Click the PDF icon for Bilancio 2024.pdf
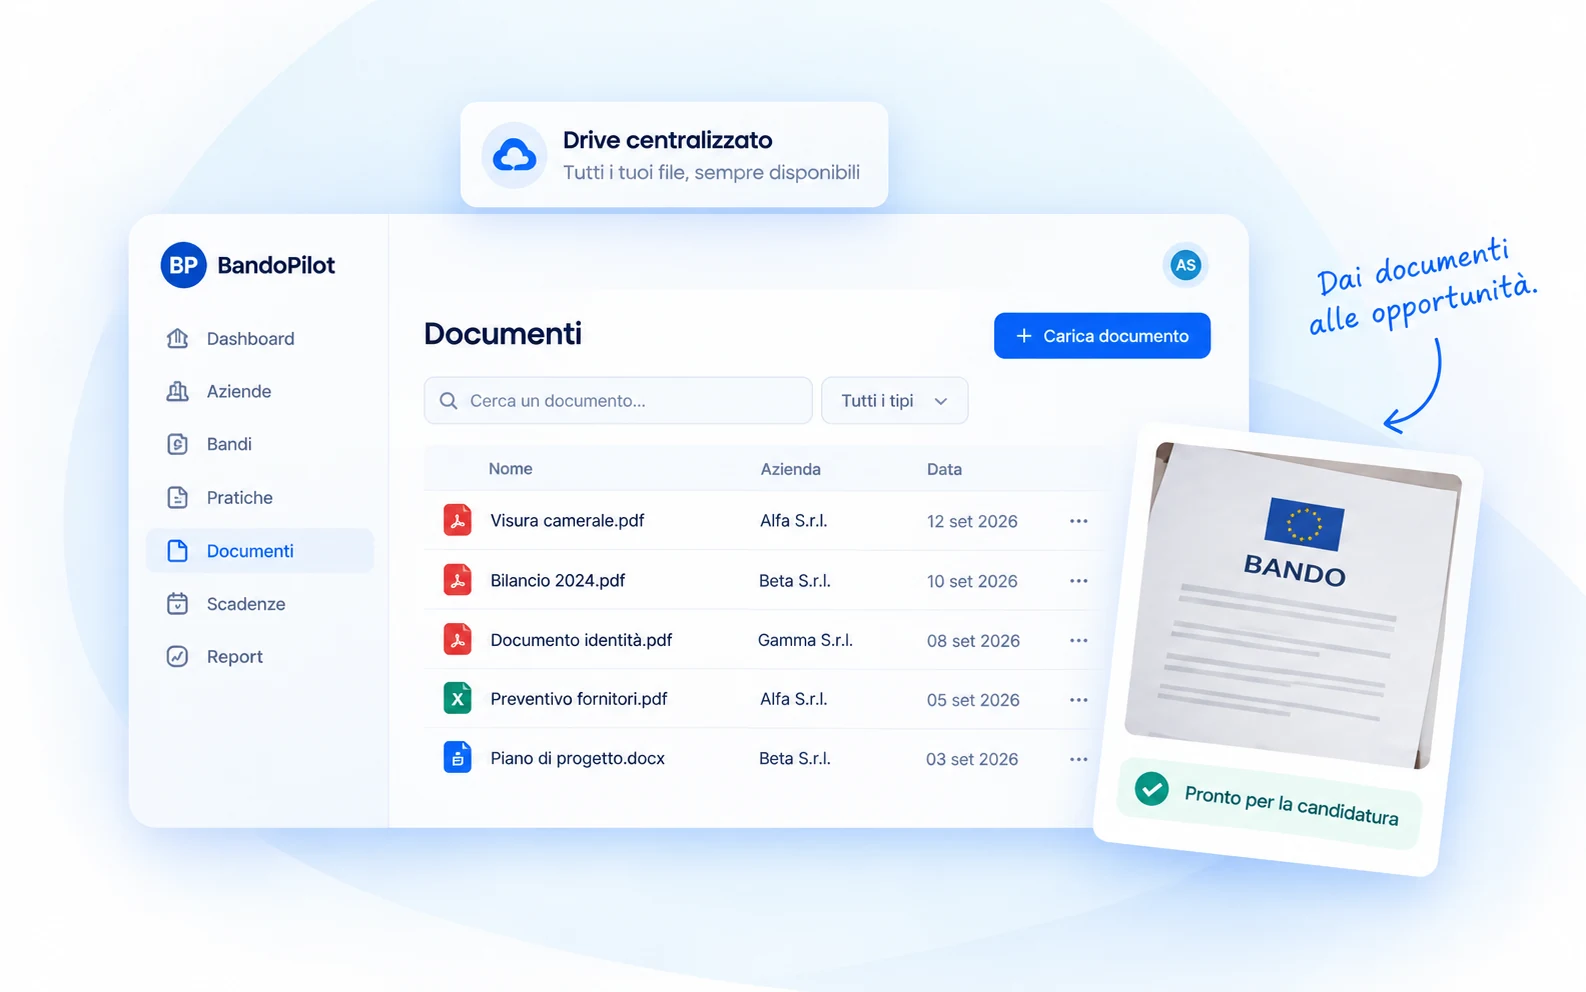Image resolution: width=1586 pixels, height=992 pixels. click(458, 580)
